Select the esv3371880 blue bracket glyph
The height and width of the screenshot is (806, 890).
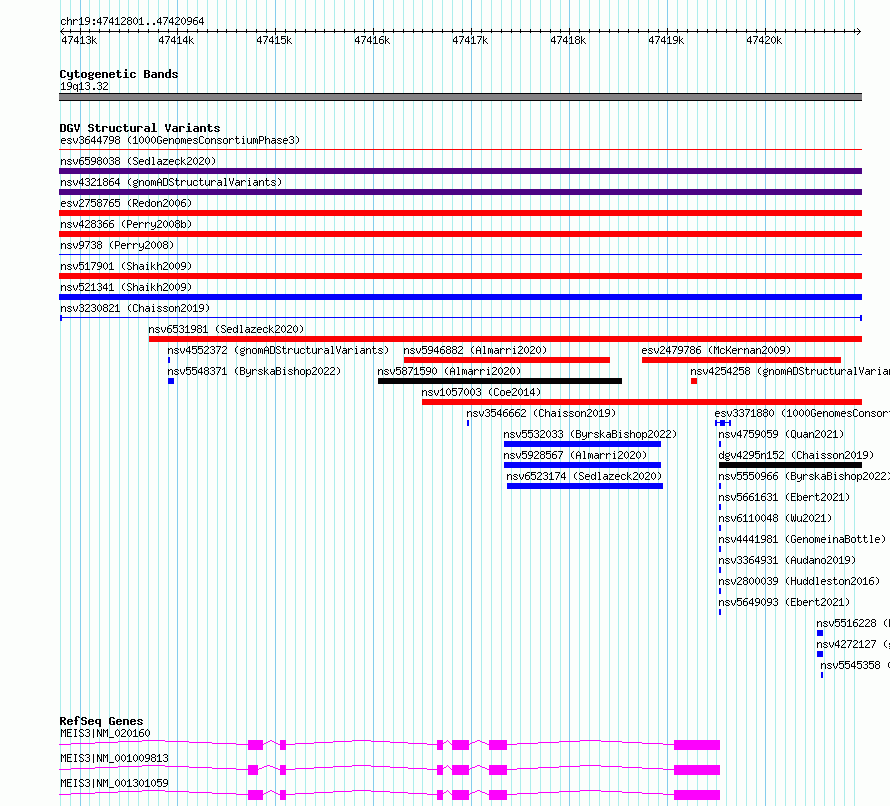(723, 423)
